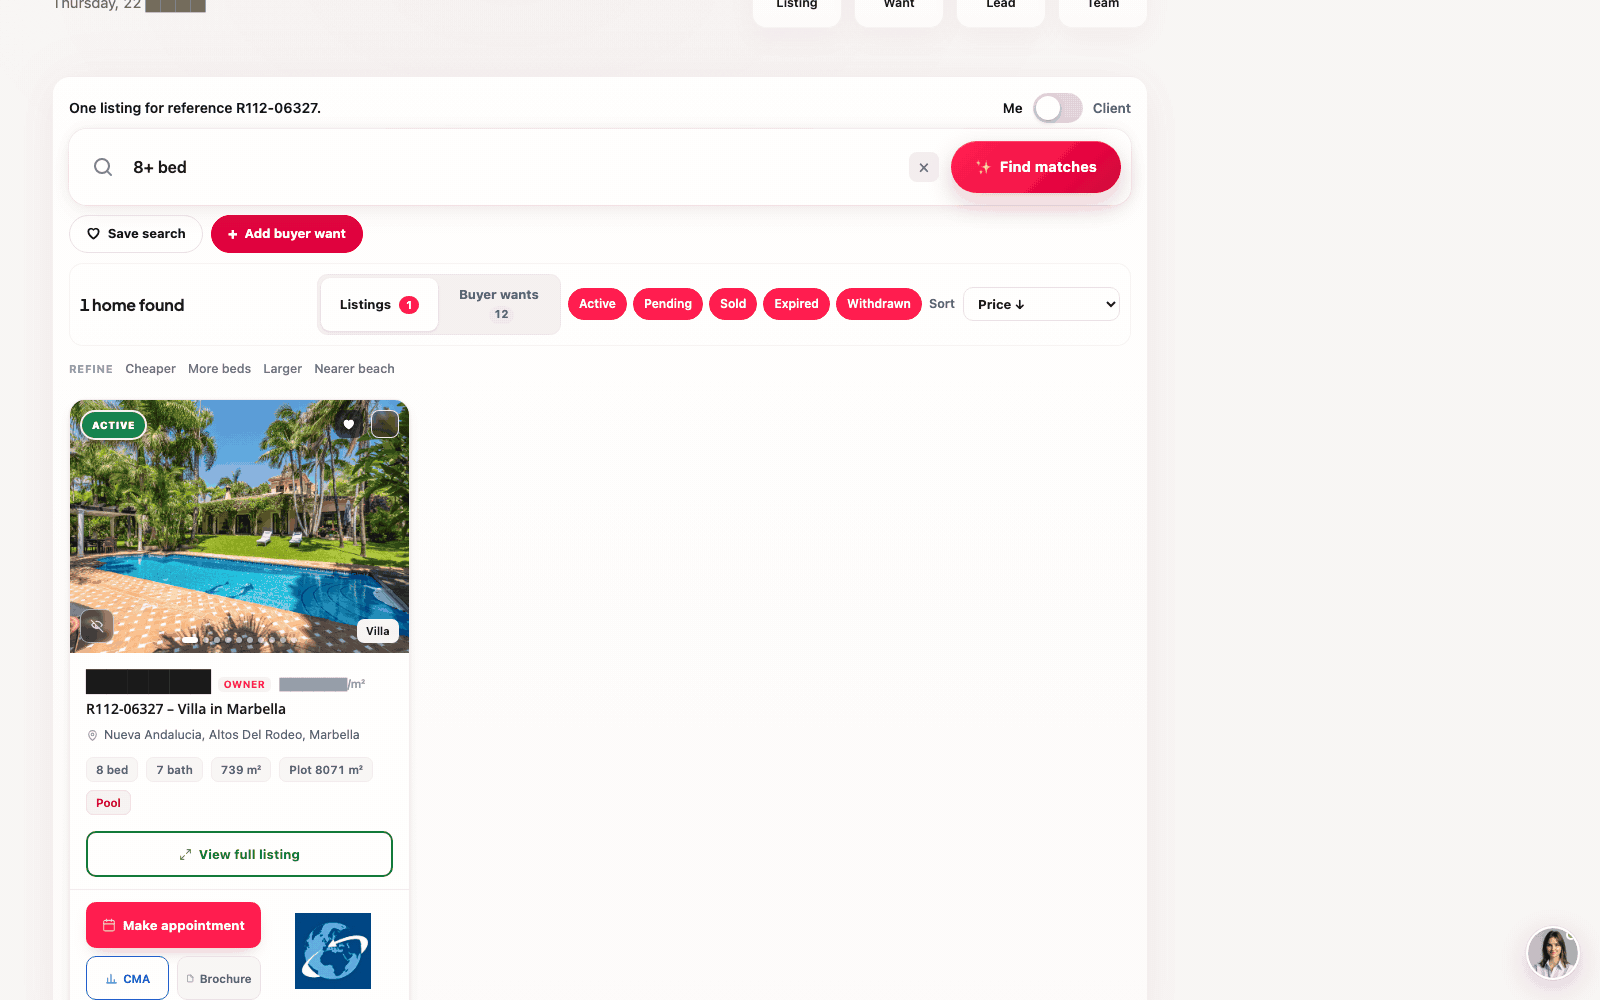Save the current search
The height and width of the screenshot is (1000, 1600).
click(136, 234)
